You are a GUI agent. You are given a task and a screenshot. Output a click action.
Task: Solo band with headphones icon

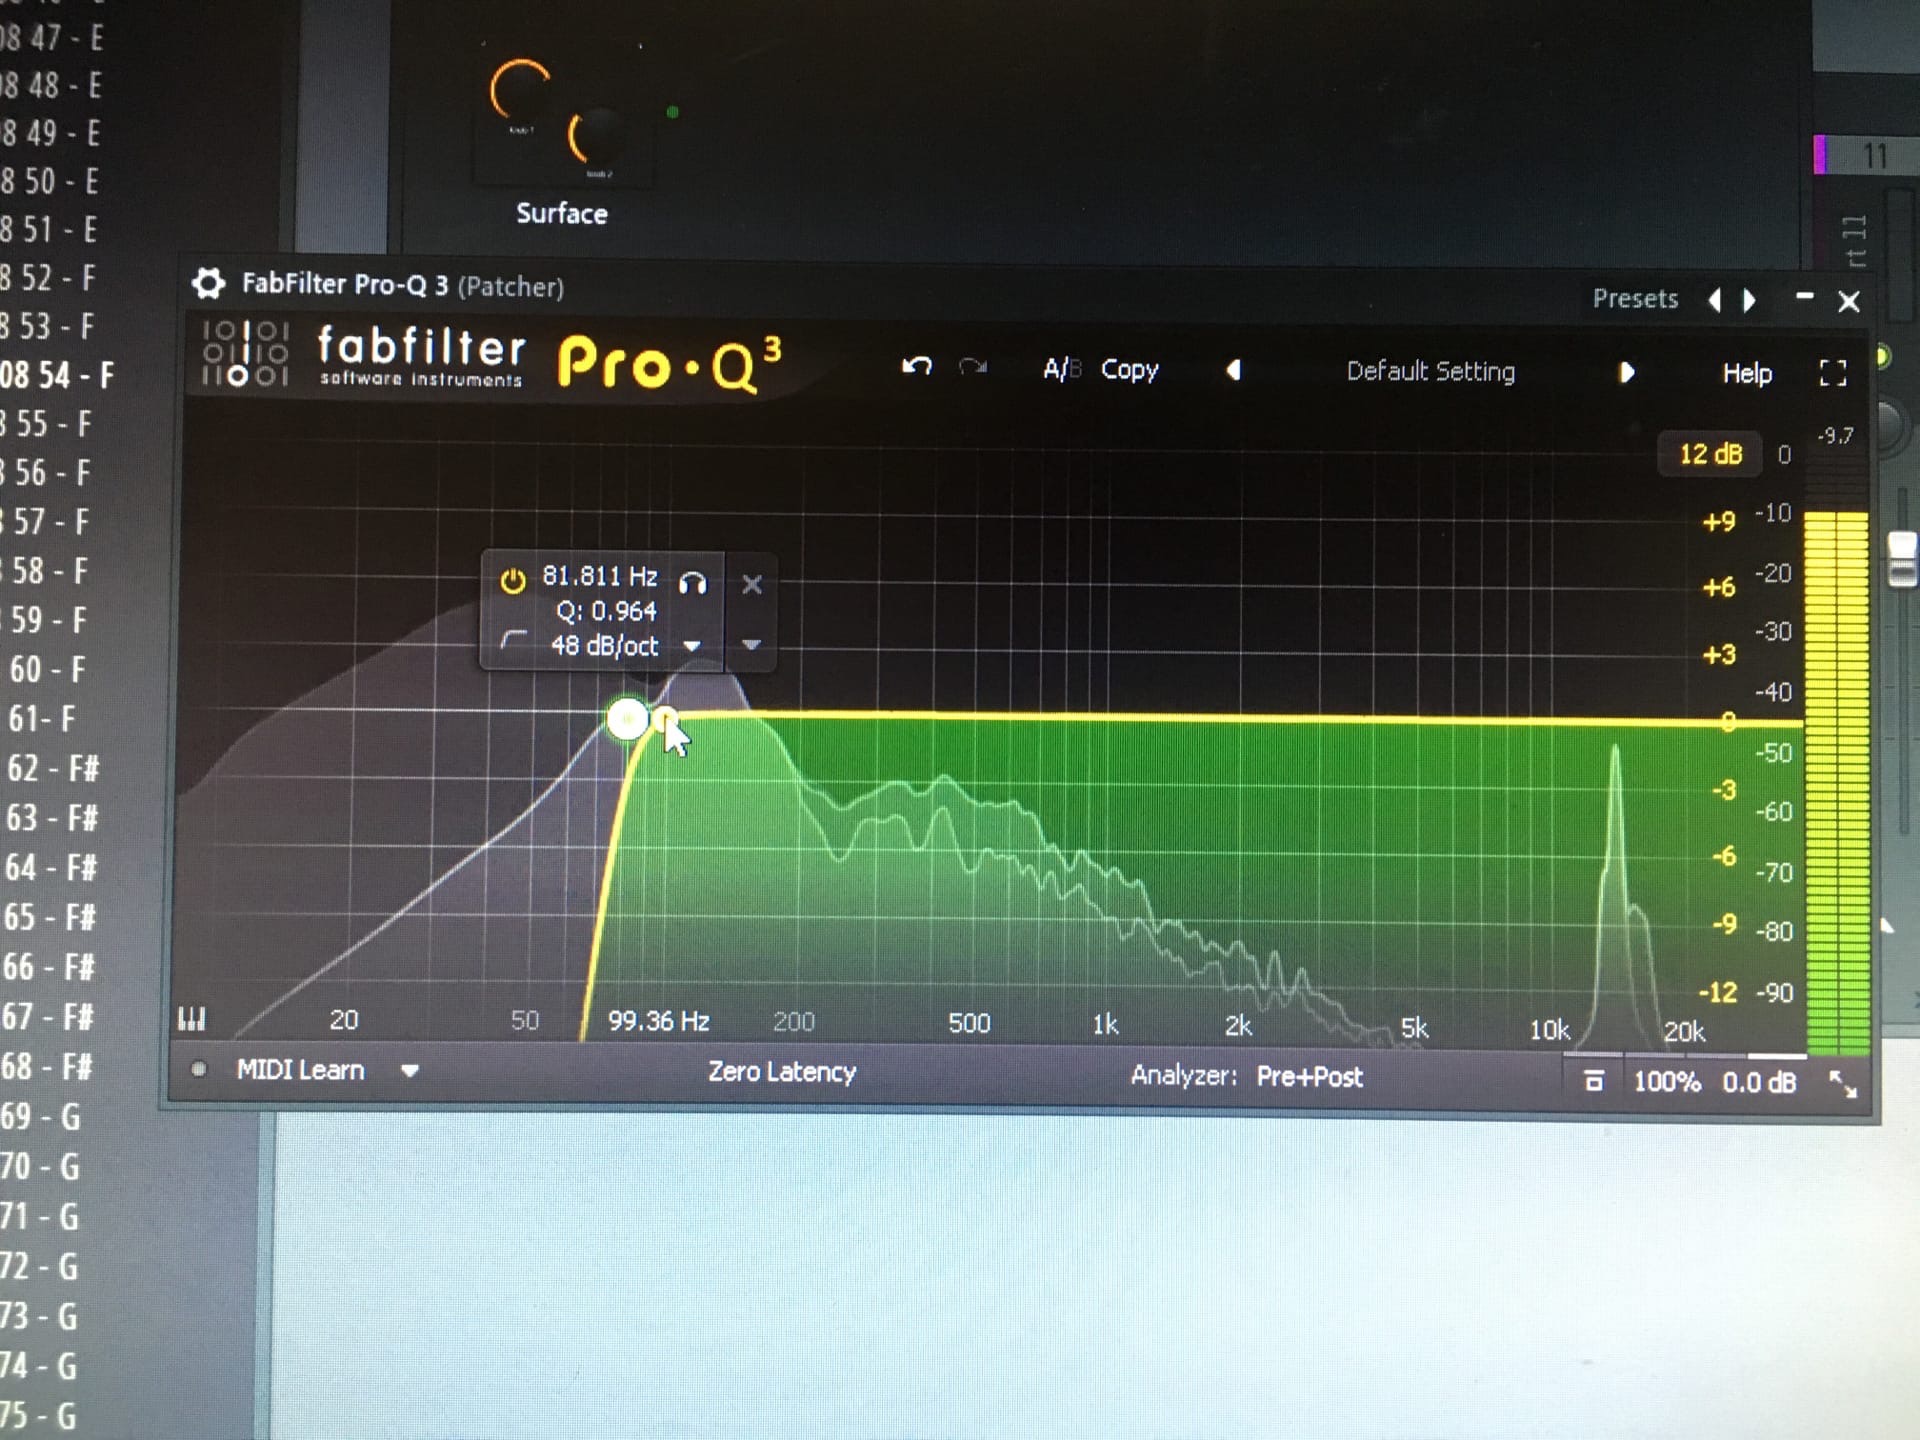click(x=693, y=582)
